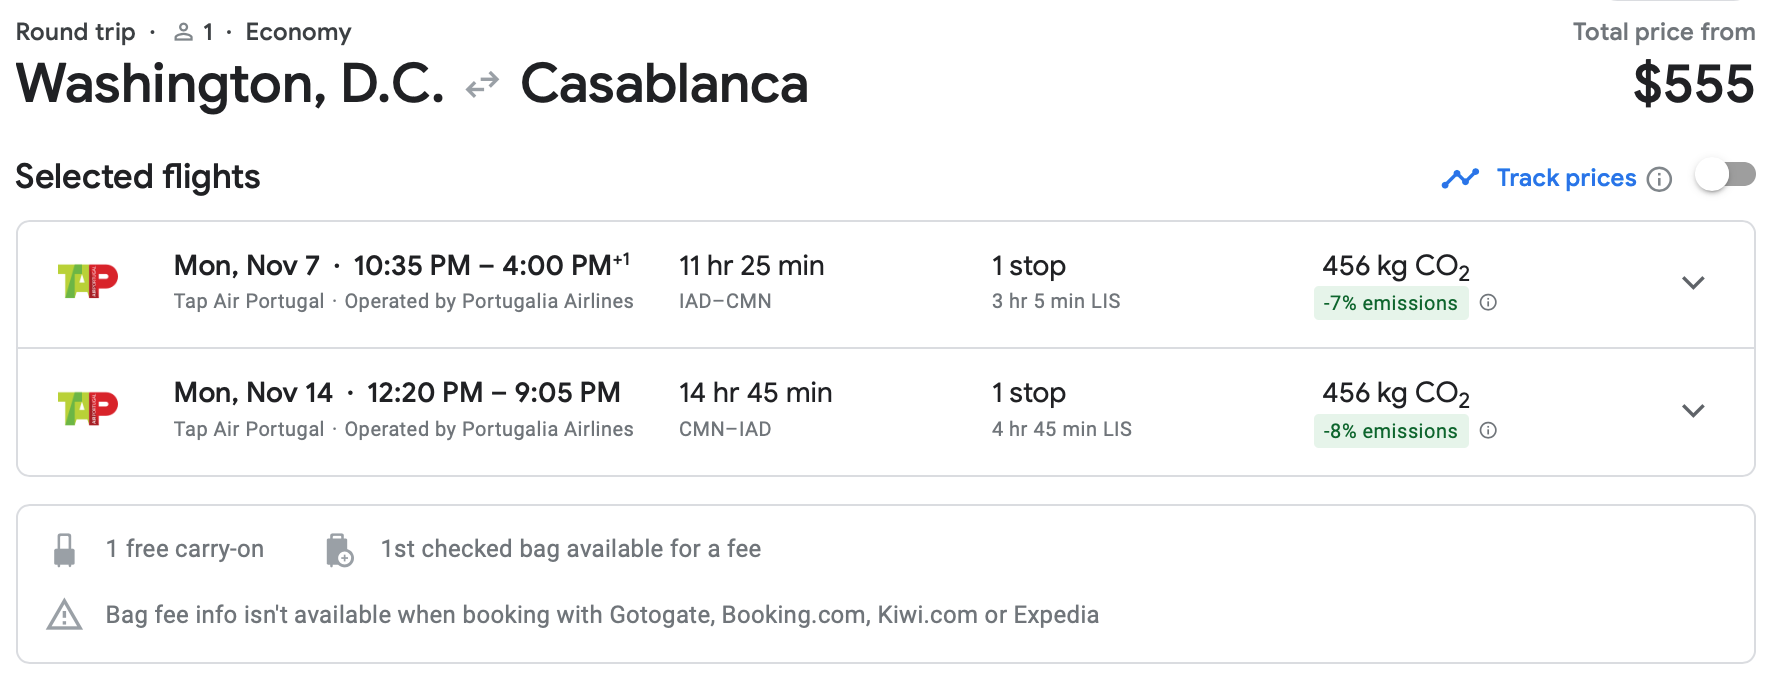Click the Track prices info icon
Screen dimensions: 1788x682
pos(1659,179)
